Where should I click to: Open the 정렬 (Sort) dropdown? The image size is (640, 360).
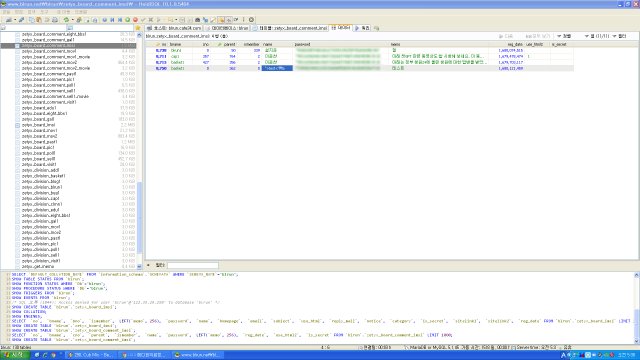click(x=564, y=36)
